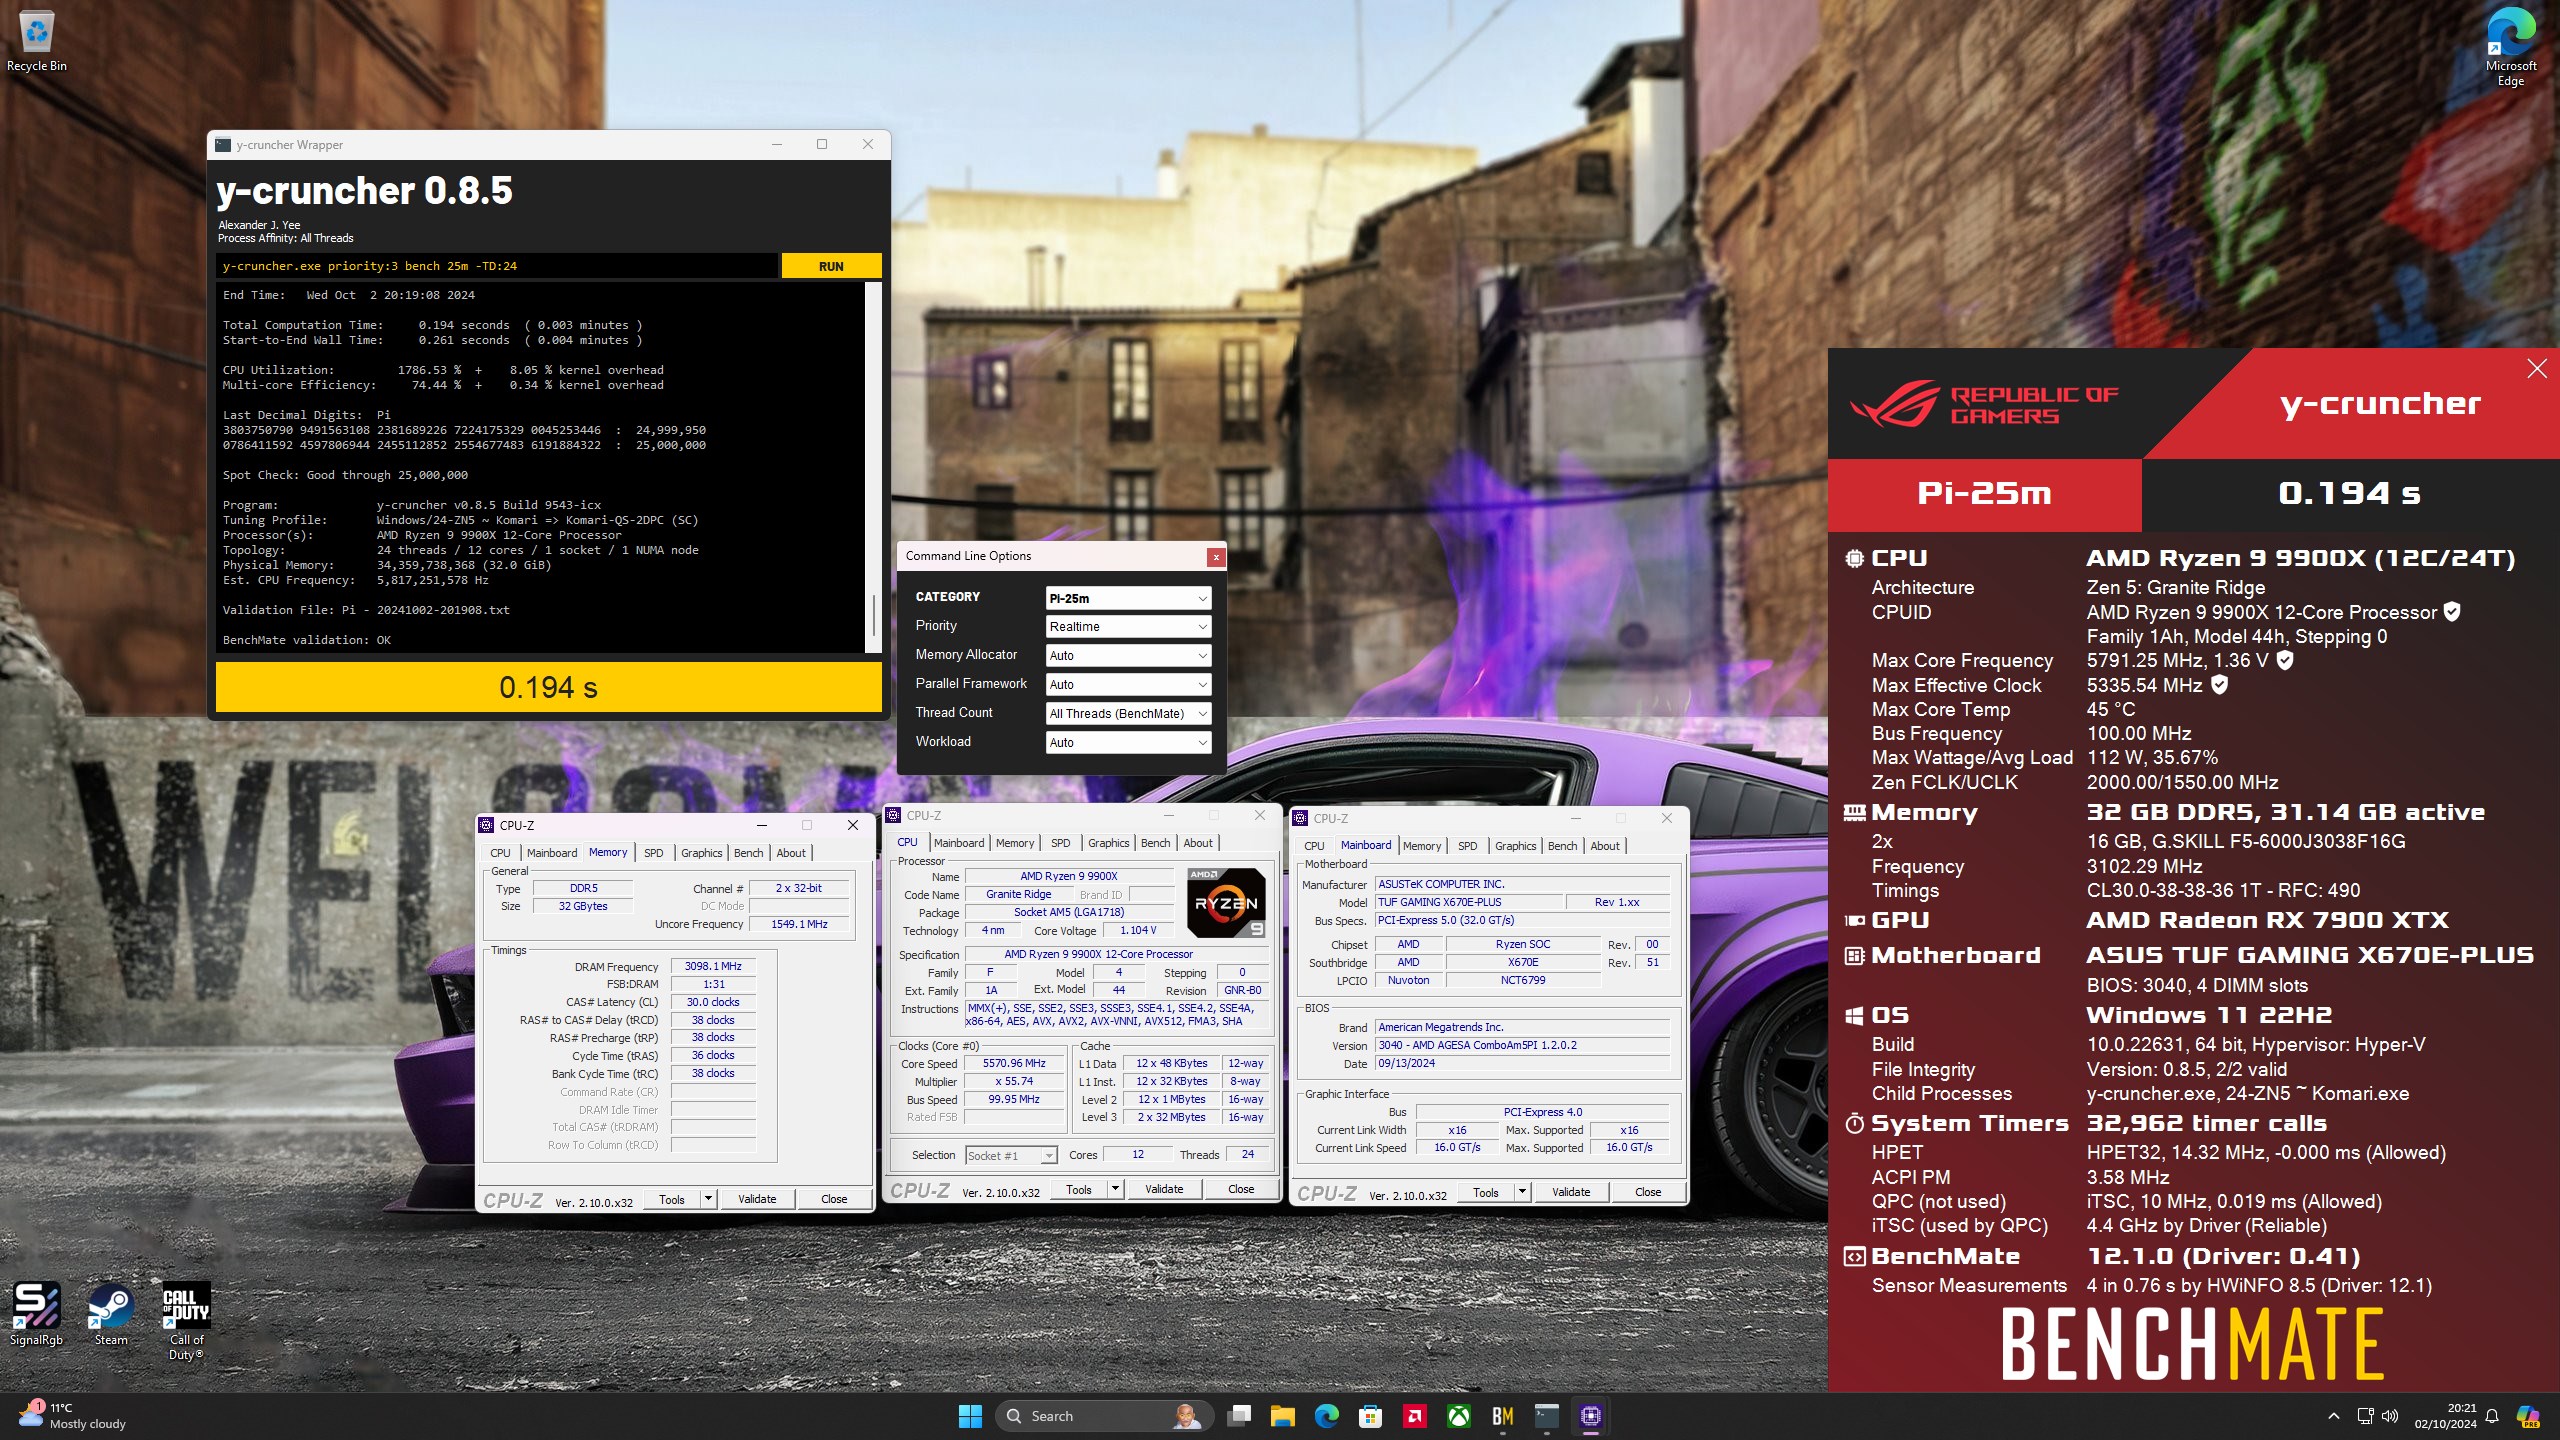The width and height of the screenshot is (2560, 1440).
Task: Open AMD Software from the taskbar
Action: click(1415, 1416)
